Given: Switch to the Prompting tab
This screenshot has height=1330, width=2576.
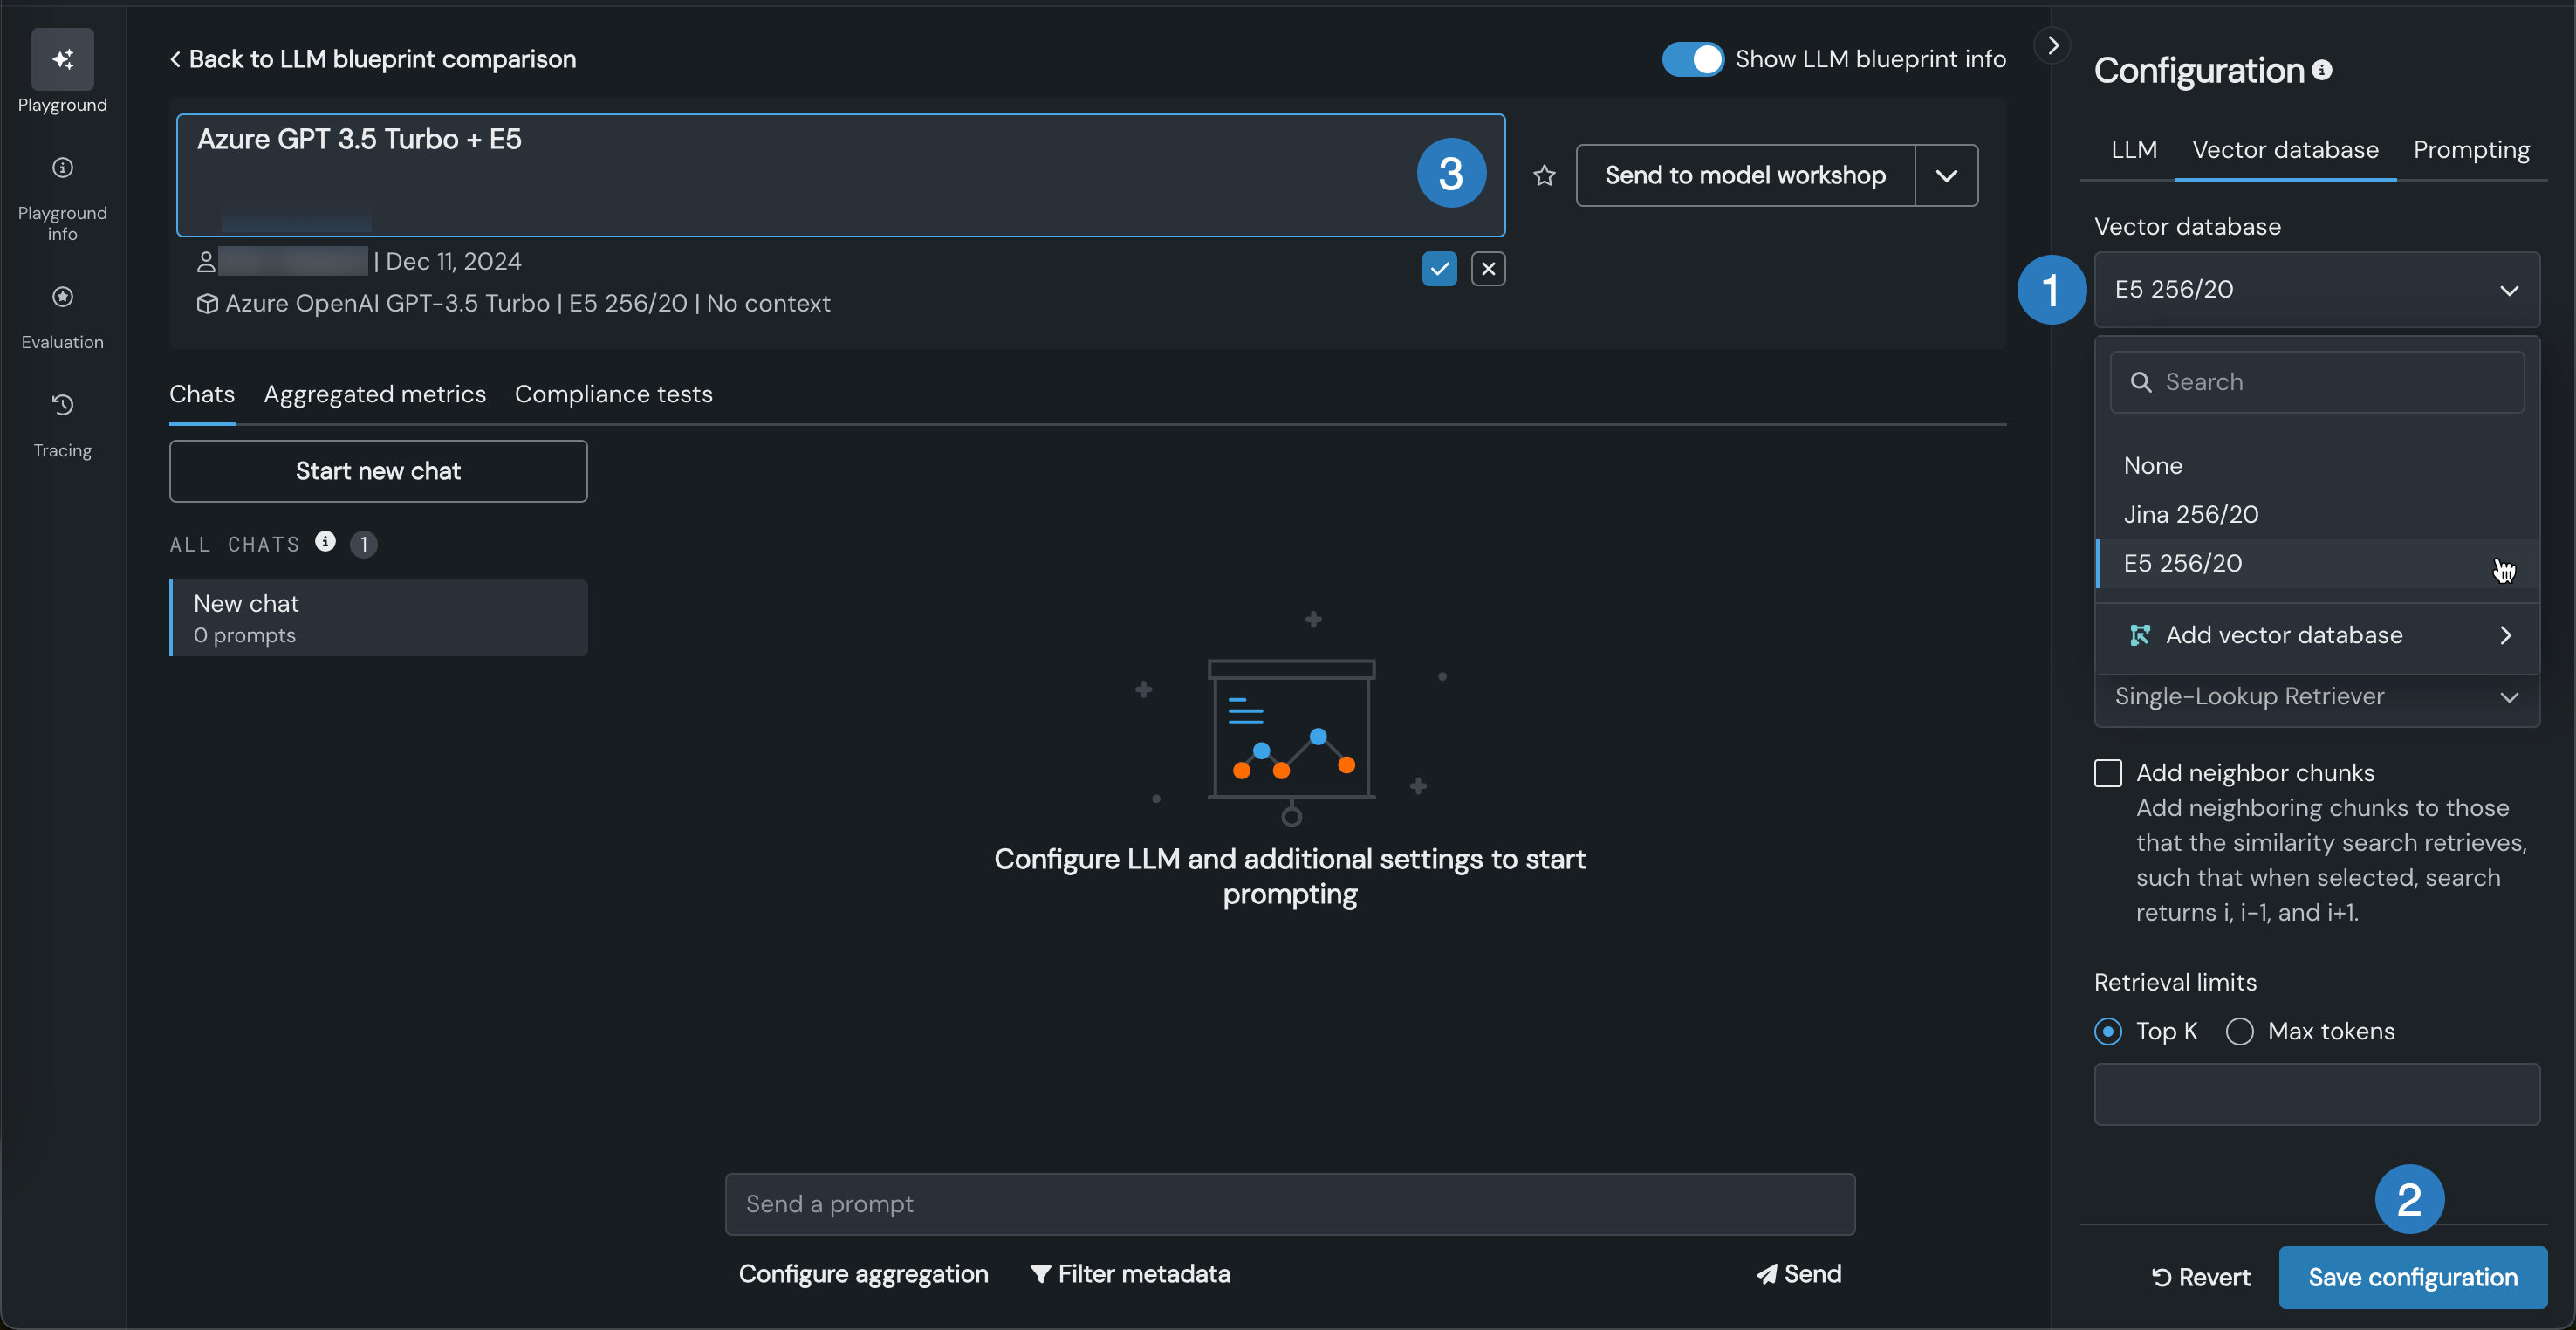Looking at the screenshot, I should [2471, 150].
